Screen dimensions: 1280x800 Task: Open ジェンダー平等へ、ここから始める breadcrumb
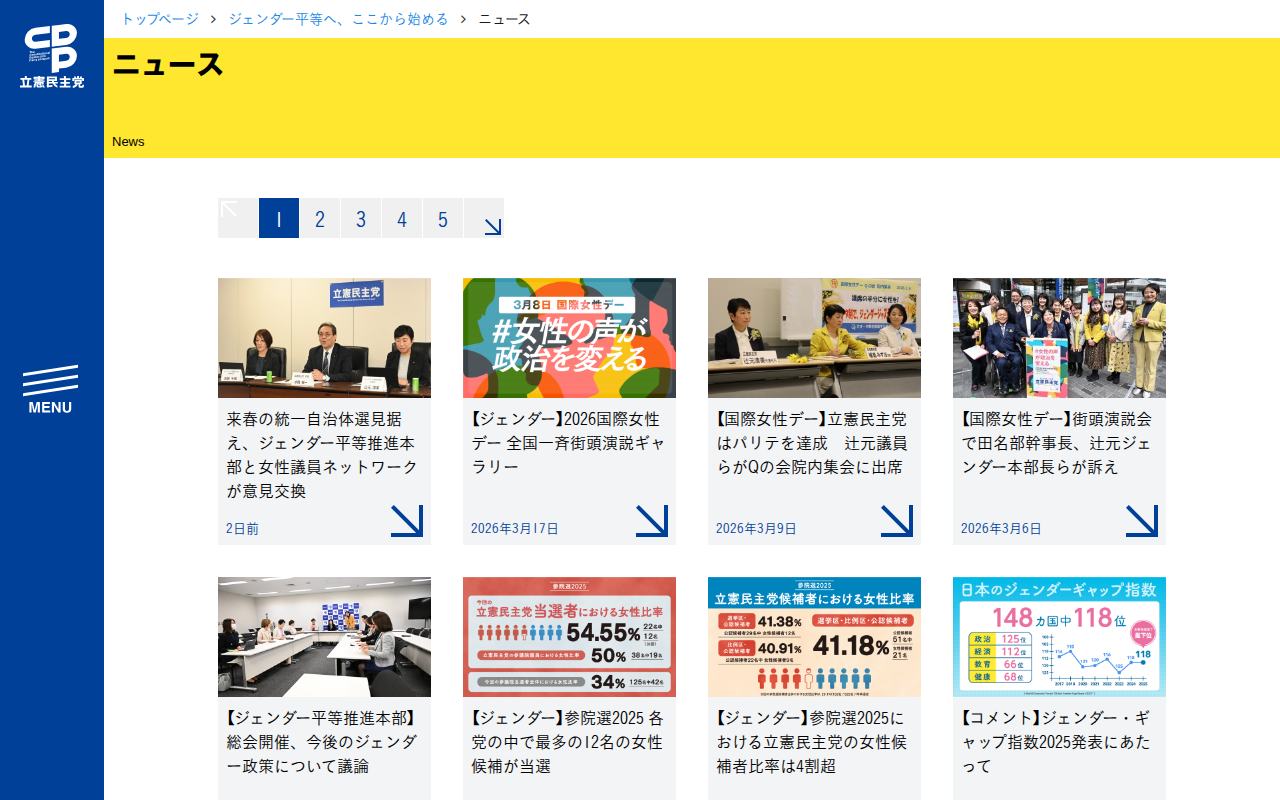339,19
